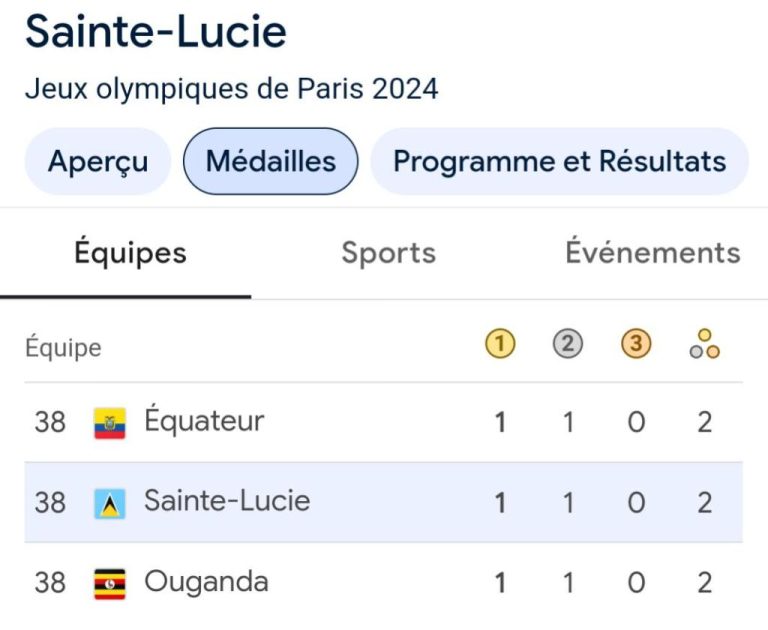Click the Uganda flag icon

110,583
